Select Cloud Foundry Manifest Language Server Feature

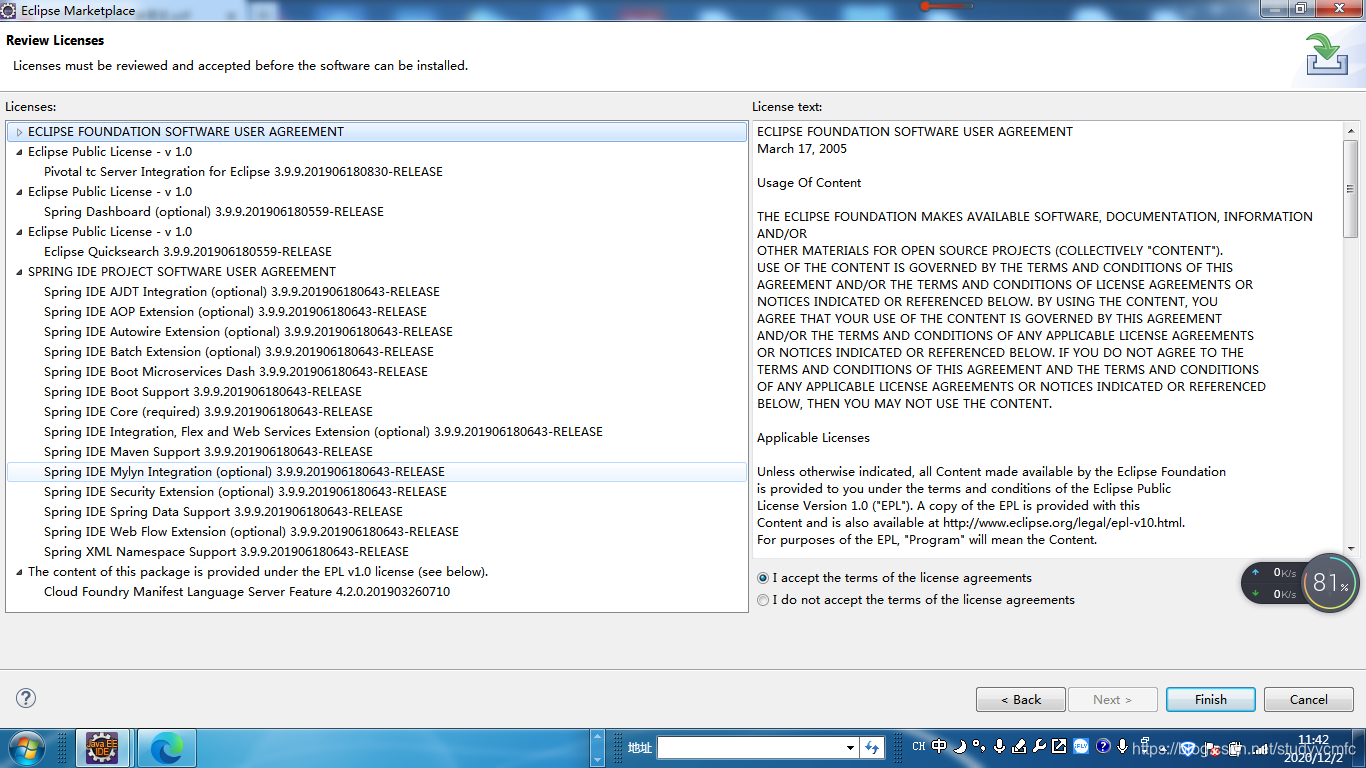(247, 592)
